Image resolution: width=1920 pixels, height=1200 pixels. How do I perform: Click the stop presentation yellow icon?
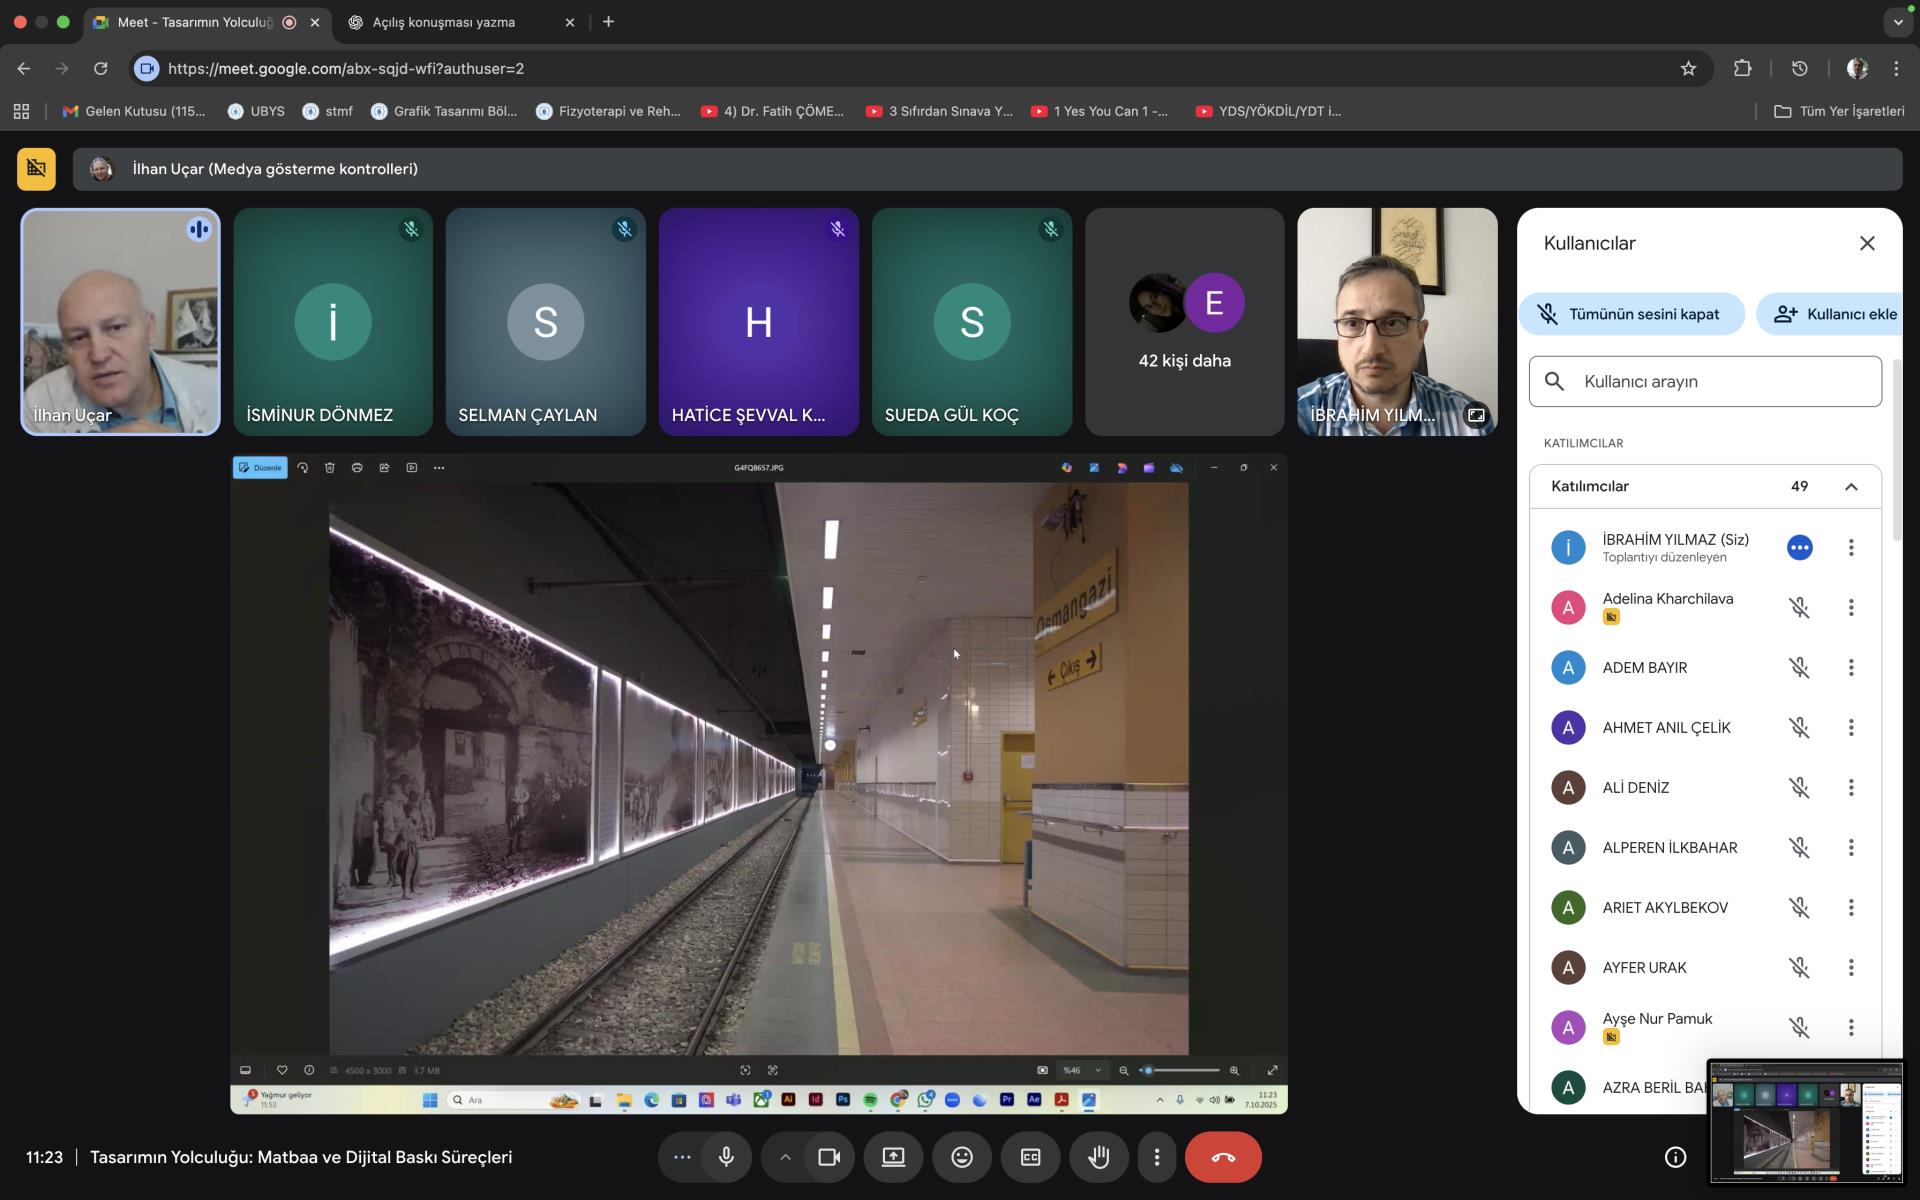click(36, 169)
